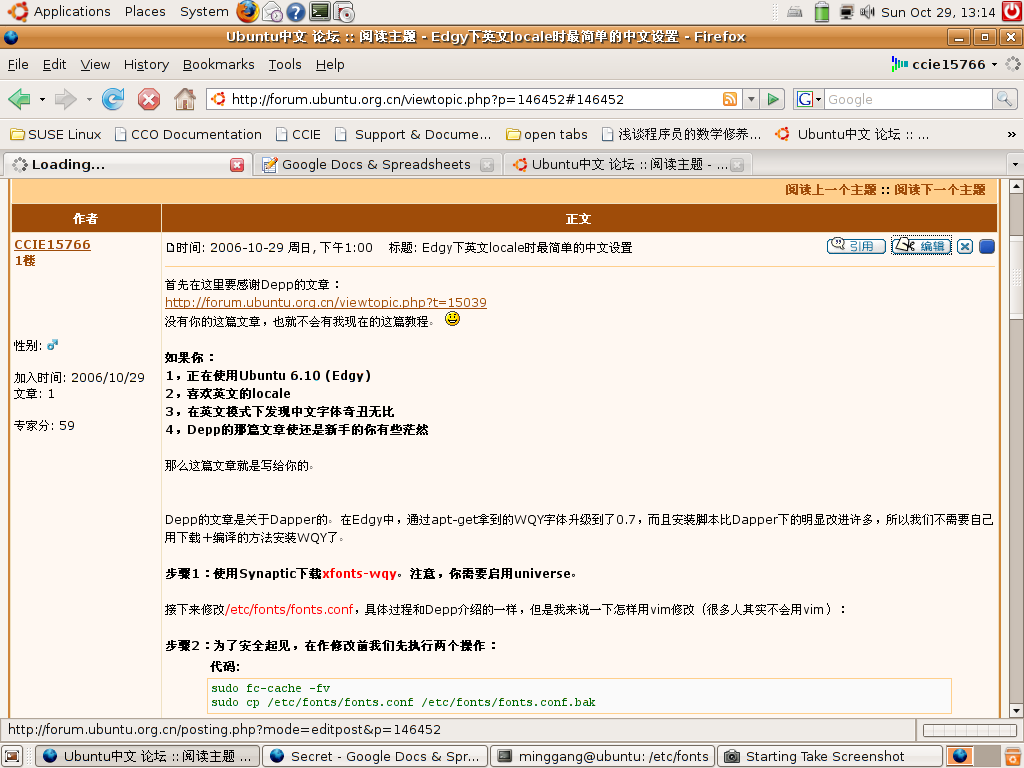Image resolution: width=1024 pixels, height=768 pixels.
Task: Open the open tabs bookmark folder
Action: tap(547, 134)
